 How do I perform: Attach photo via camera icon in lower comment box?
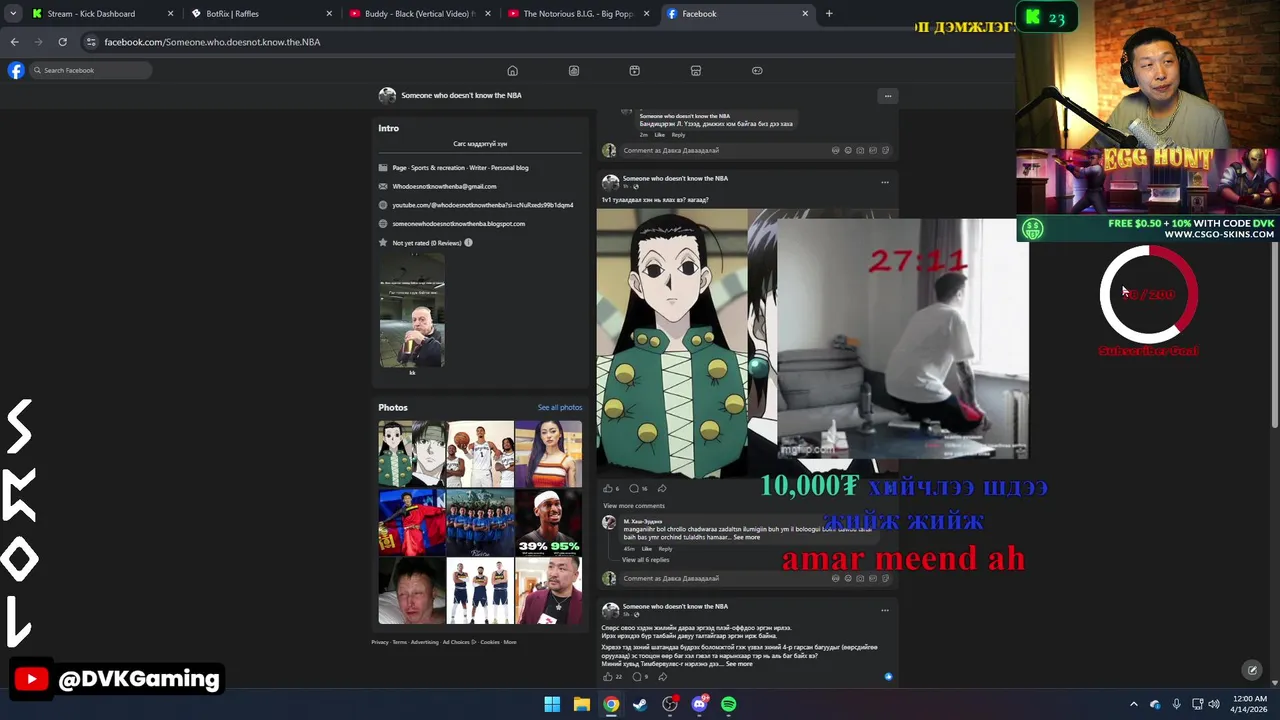tap(860, 578)
